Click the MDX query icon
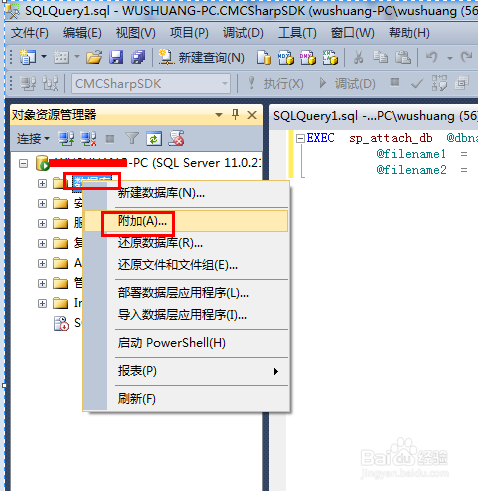The width and height of the screenshot is (478, 491). click(286, 57)
